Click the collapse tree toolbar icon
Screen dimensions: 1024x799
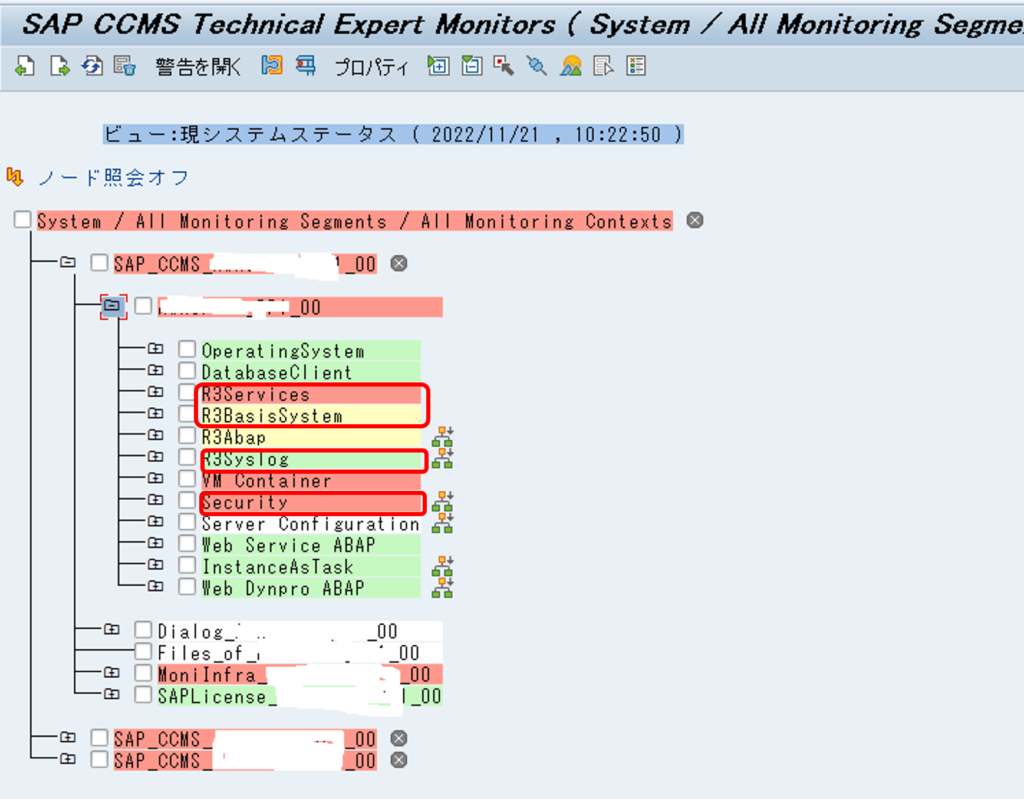tap(472, 65)
